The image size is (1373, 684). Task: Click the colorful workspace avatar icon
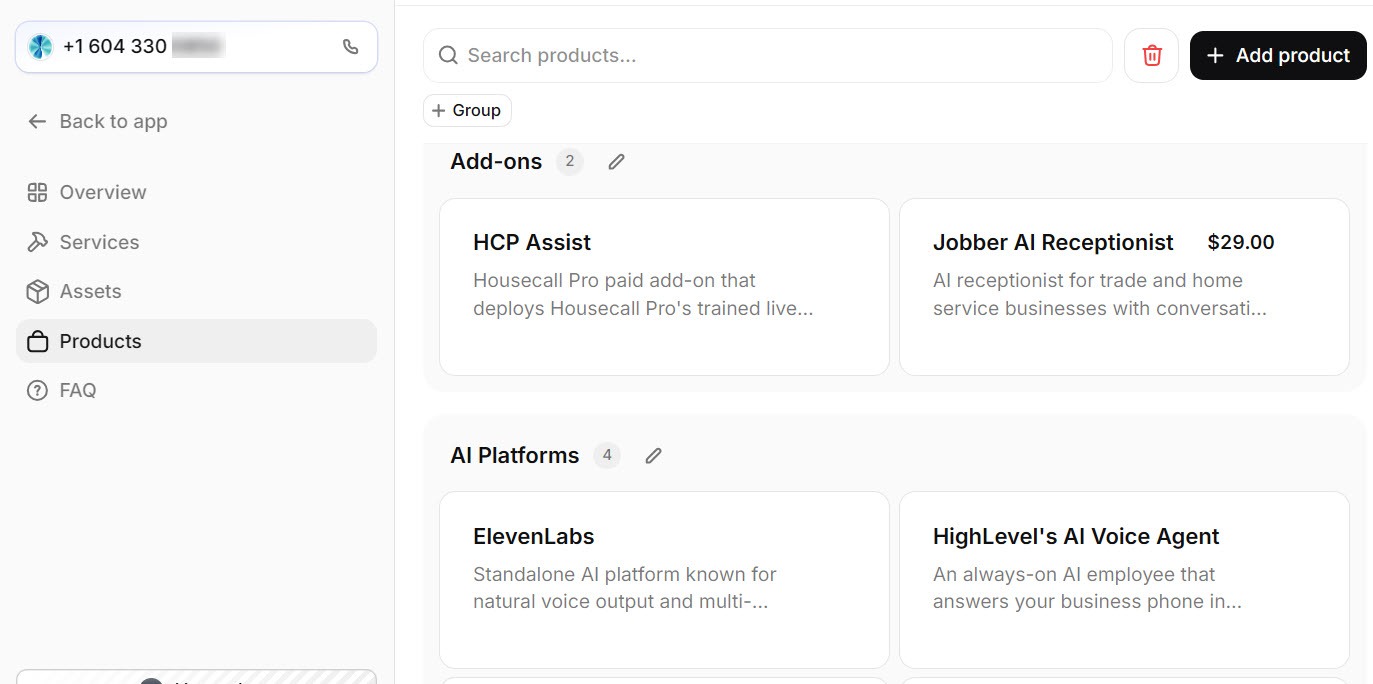click(40, 47)
